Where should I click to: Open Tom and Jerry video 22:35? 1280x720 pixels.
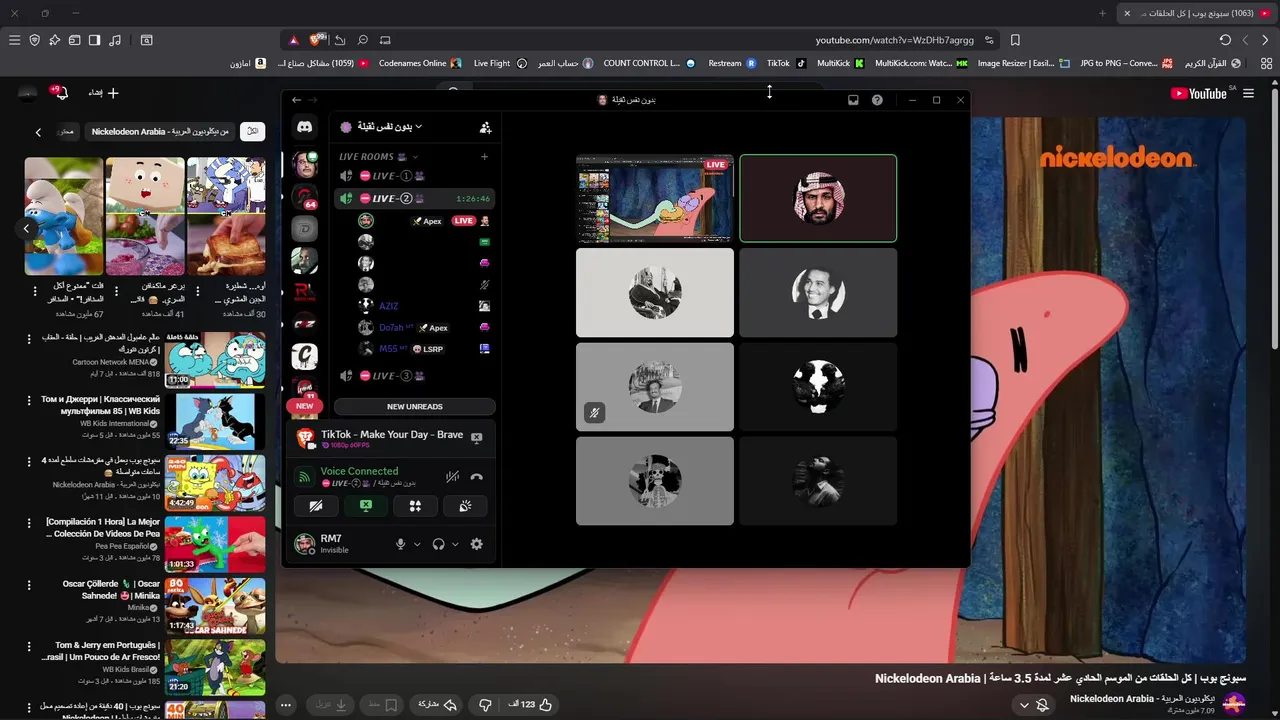coord(215,421)
